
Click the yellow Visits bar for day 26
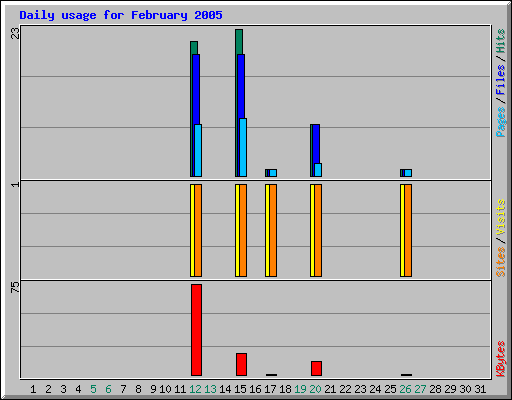[402, 230]
